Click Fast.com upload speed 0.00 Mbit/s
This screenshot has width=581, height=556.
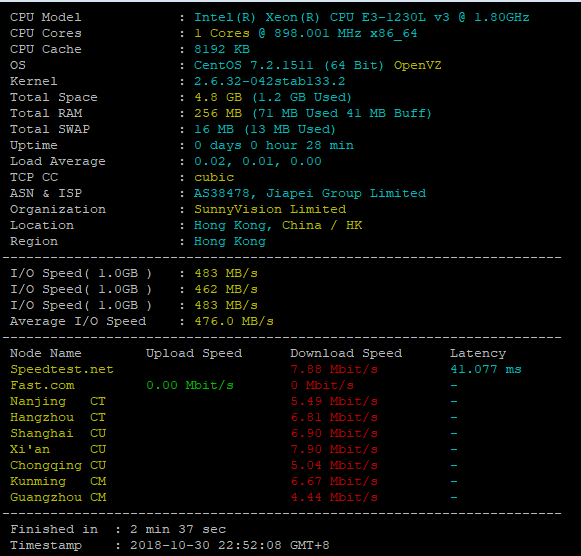[190, 385]
